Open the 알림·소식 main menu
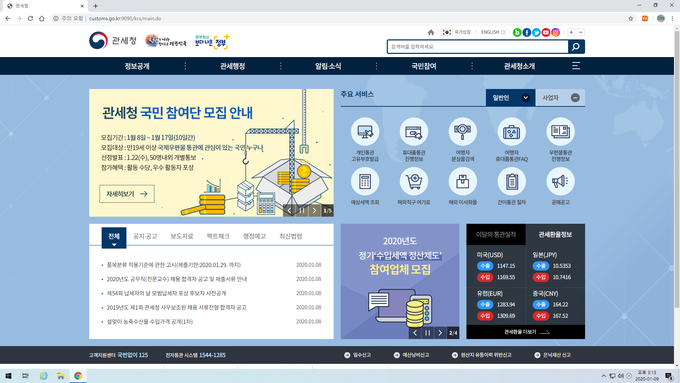The width and height of the screenshot is (680, 383). tap(328, 66)
